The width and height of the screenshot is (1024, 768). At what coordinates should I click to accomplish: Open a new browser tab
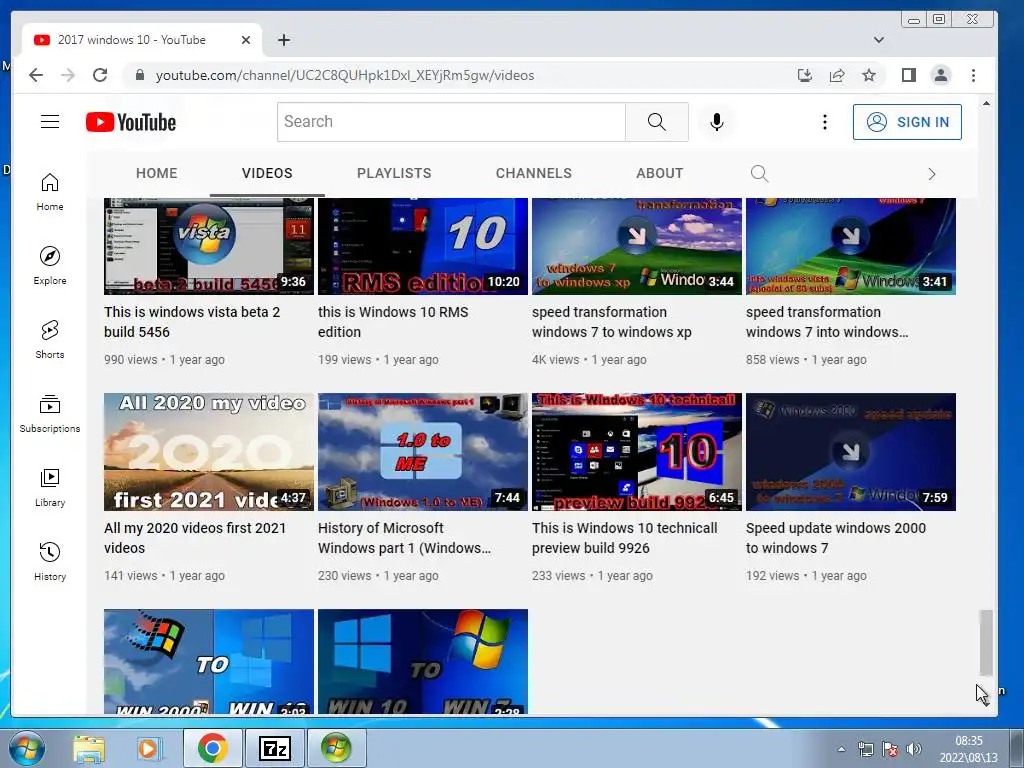(x=283, y=40)
